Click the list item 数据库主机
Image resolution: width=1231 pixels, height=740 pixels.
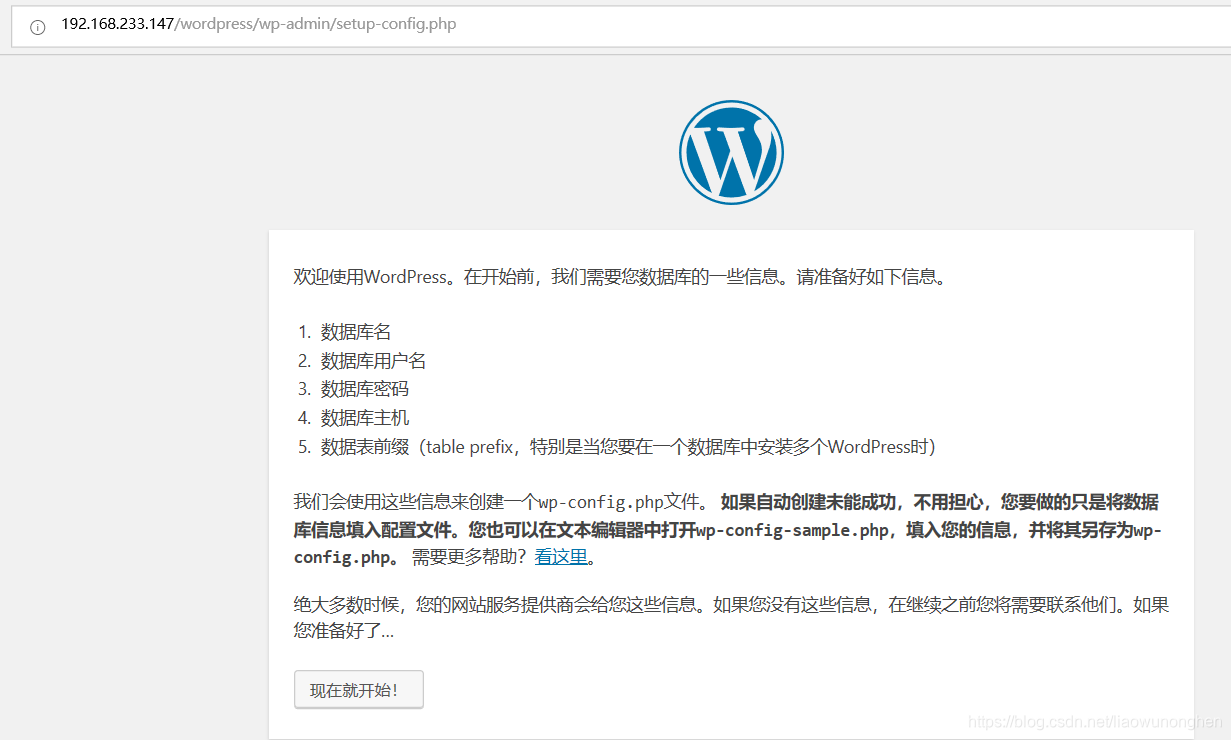coord(365,418)
